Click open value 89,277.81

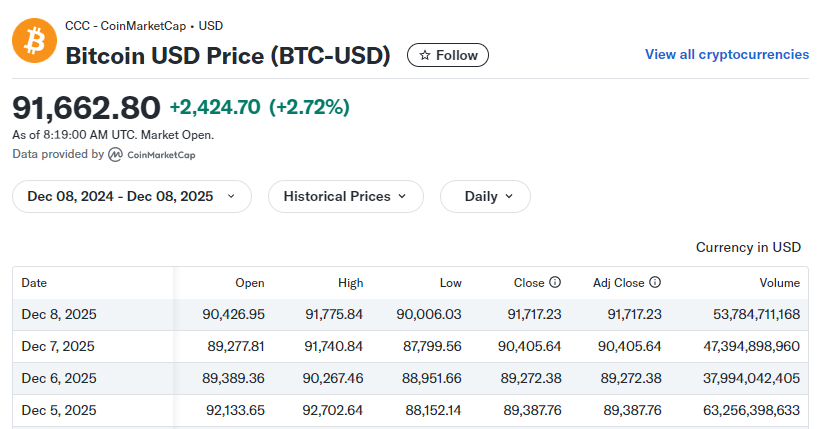click(236, 347)
